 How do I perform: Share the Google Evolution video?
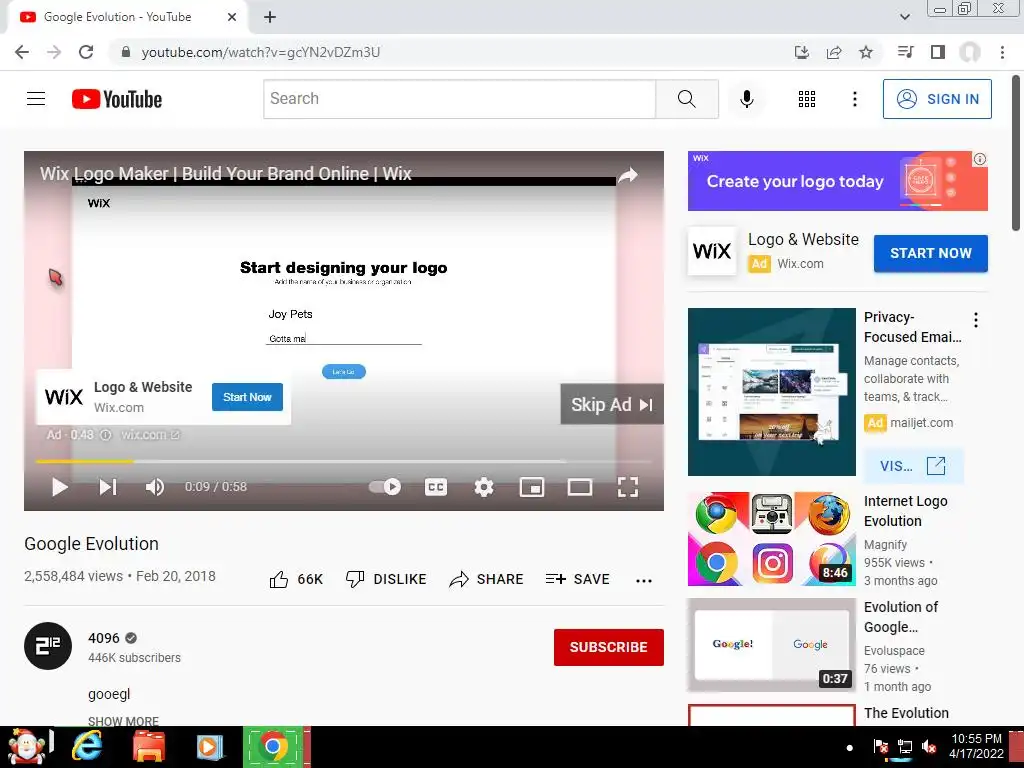click(487, 579)
